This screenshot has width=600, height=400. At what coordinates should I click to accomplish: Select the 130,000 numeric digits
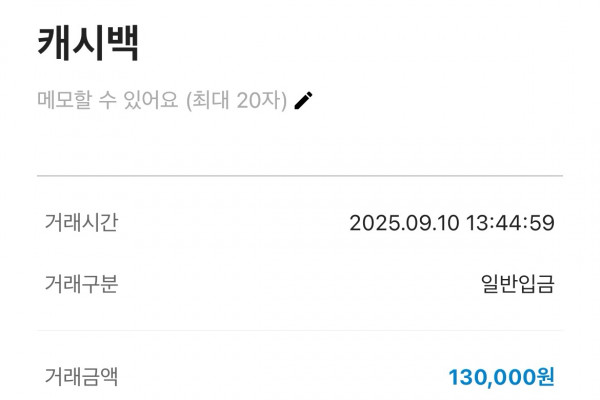pos(492,377)
